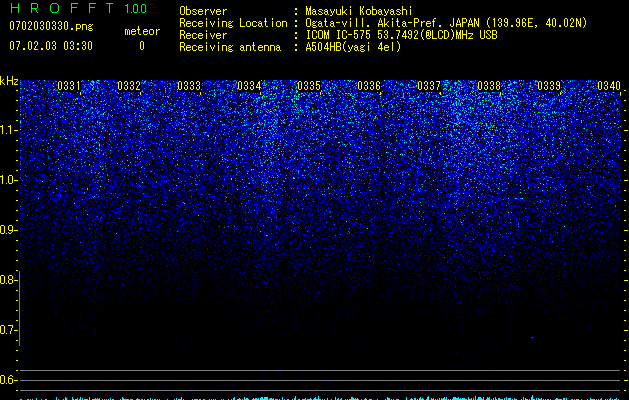Click the 0337 time marker
Viewport: 629px width, 400px height.
pyautogui.click(x=429, y=86)
